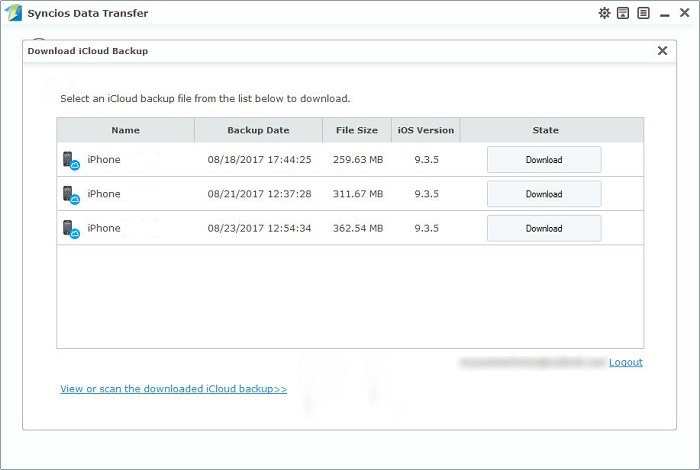
Task: Select the date 08/23/2017 12:54:34
Action: pos(259,228)
